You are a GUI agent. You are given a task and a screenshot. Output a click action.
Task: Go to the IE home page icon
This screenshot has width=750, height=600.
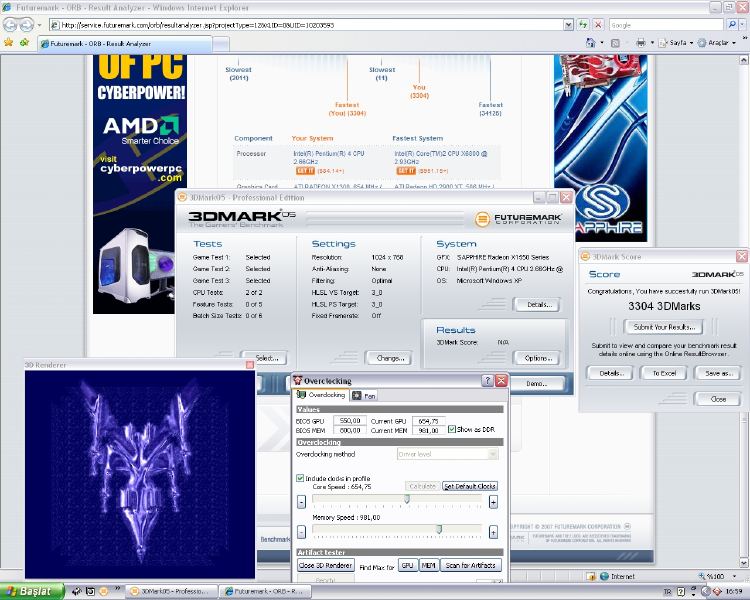click(591, 43)
